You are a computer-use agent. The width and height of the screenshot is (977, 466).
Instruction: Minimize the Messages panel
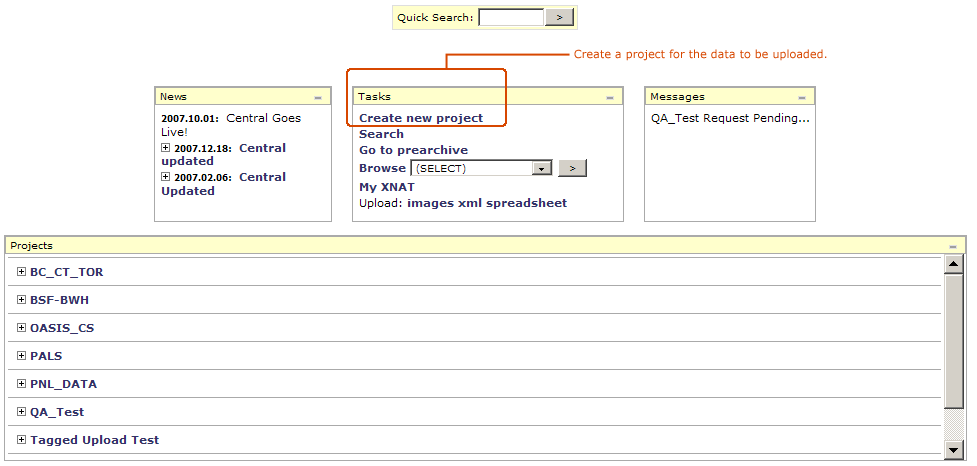(802, 98)
